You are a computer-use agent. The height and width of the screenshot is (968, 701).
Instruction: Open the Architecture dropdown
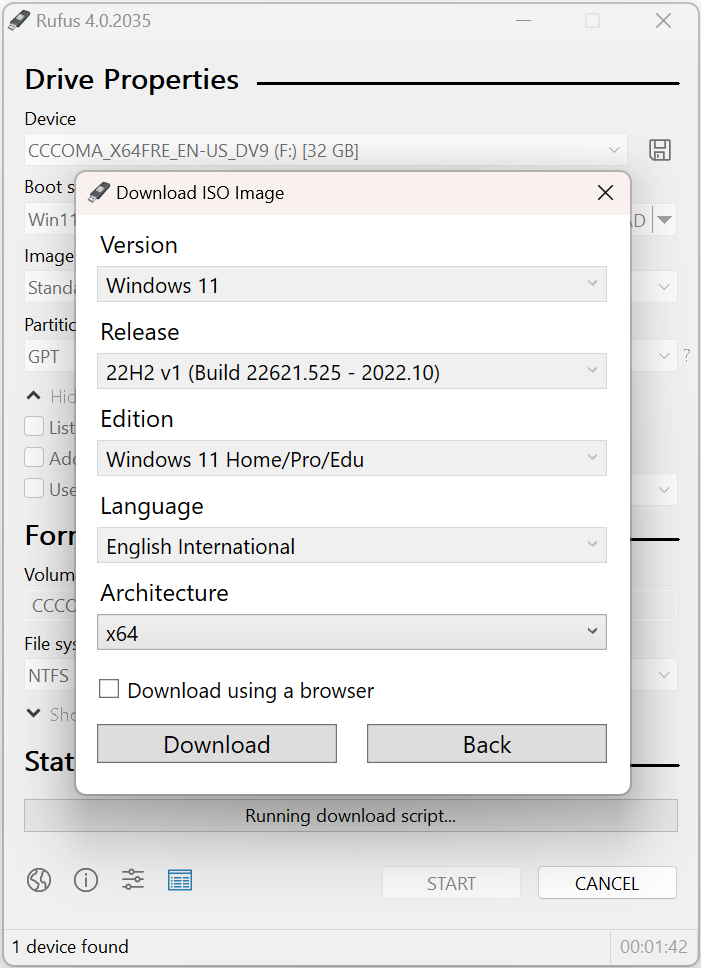coord(352,632)
